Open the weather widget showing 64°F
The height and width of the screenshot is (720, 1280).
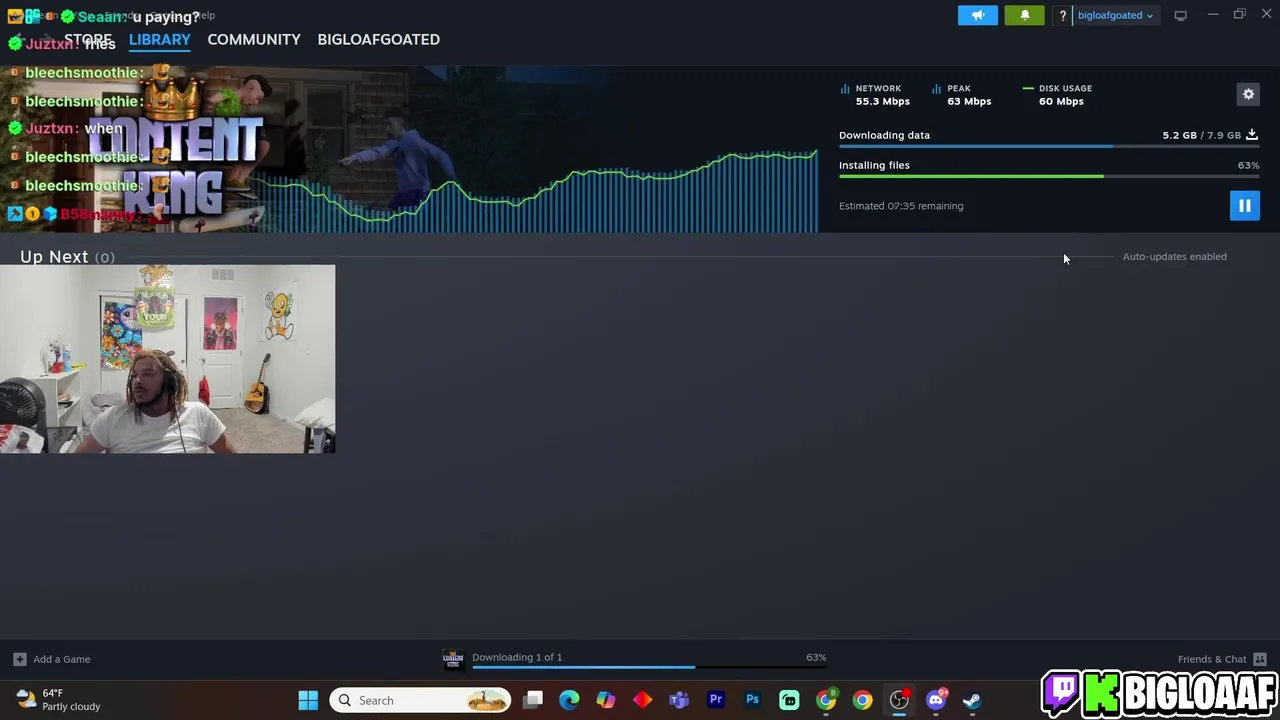point(58,700)
